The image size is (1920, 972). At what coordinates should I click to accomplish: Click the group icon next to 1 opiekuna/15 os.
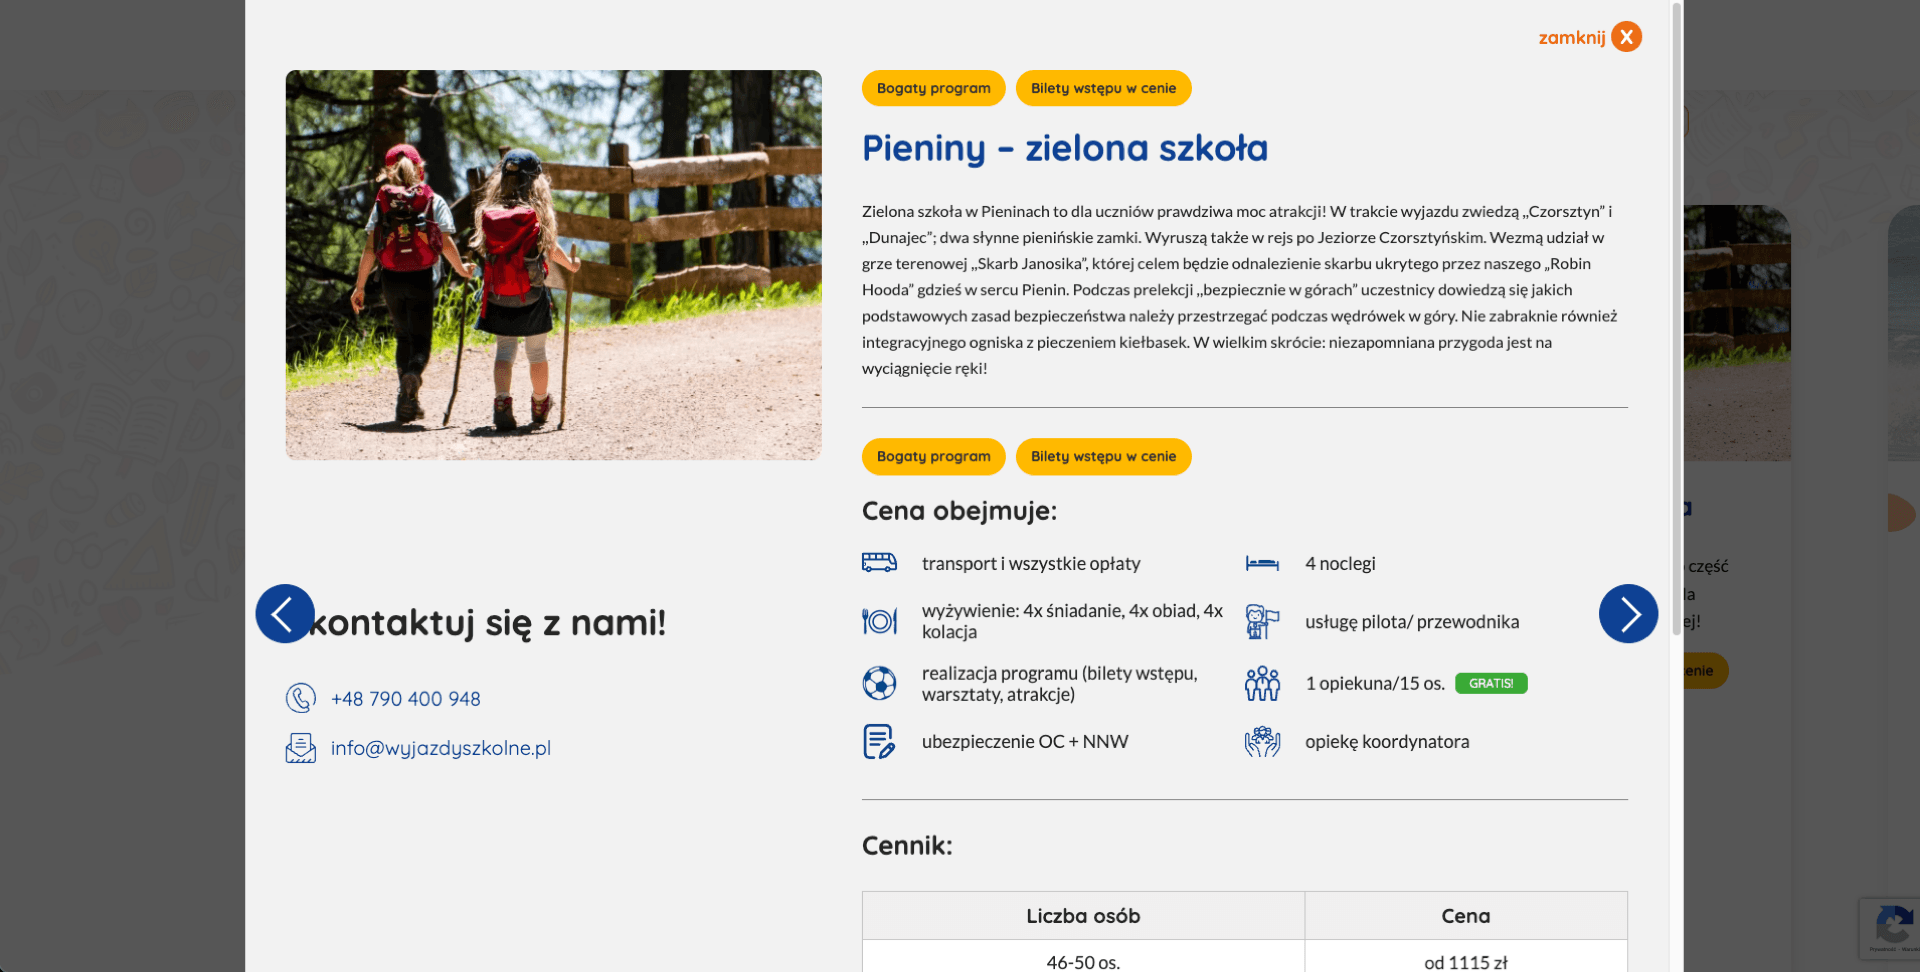[1262, 682]
